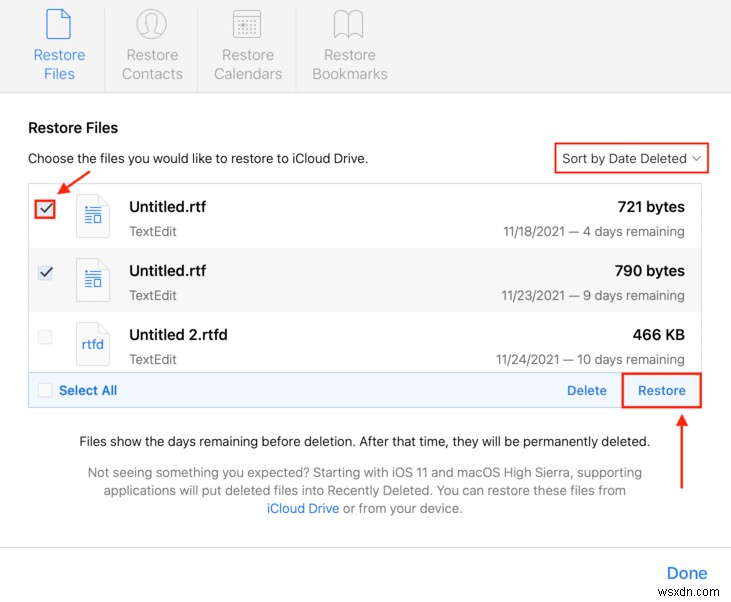This screenshot has height=602, width=731.
Task: Click the Restore Contacts person icon
Action: 152,24
